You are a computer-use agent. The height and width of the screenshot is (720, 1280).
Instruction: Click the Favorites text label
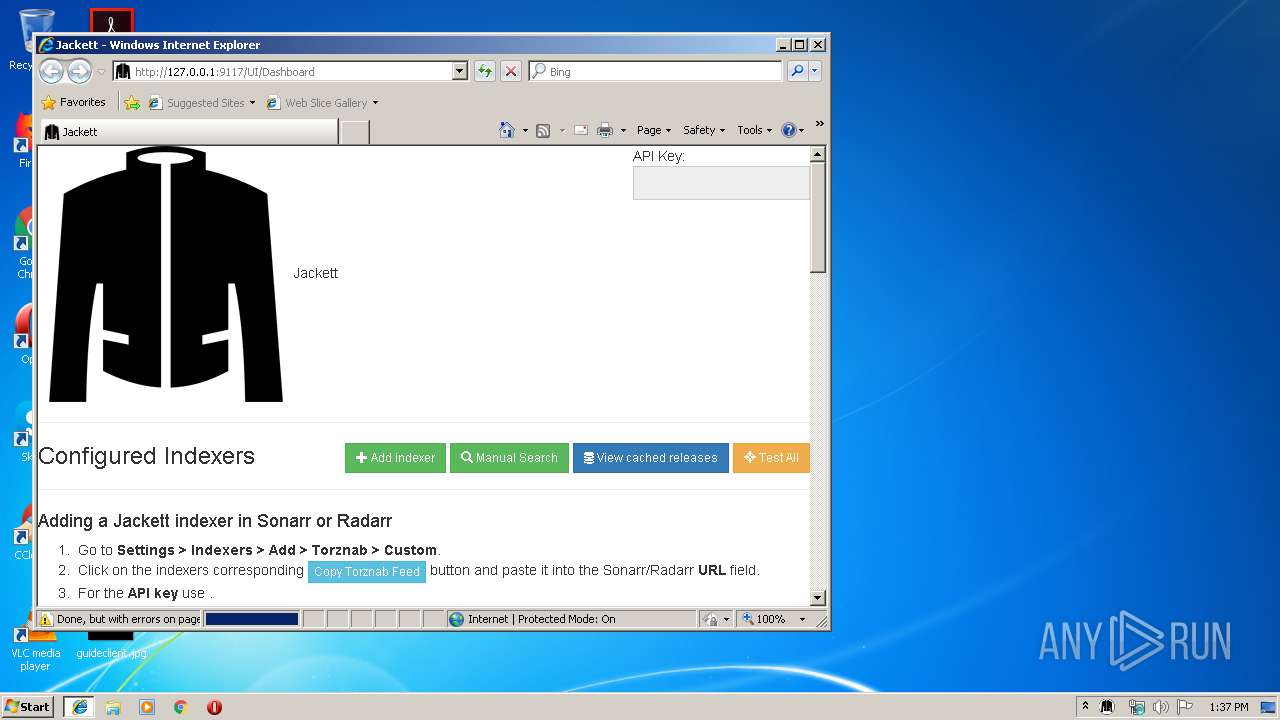coord(83,102)
